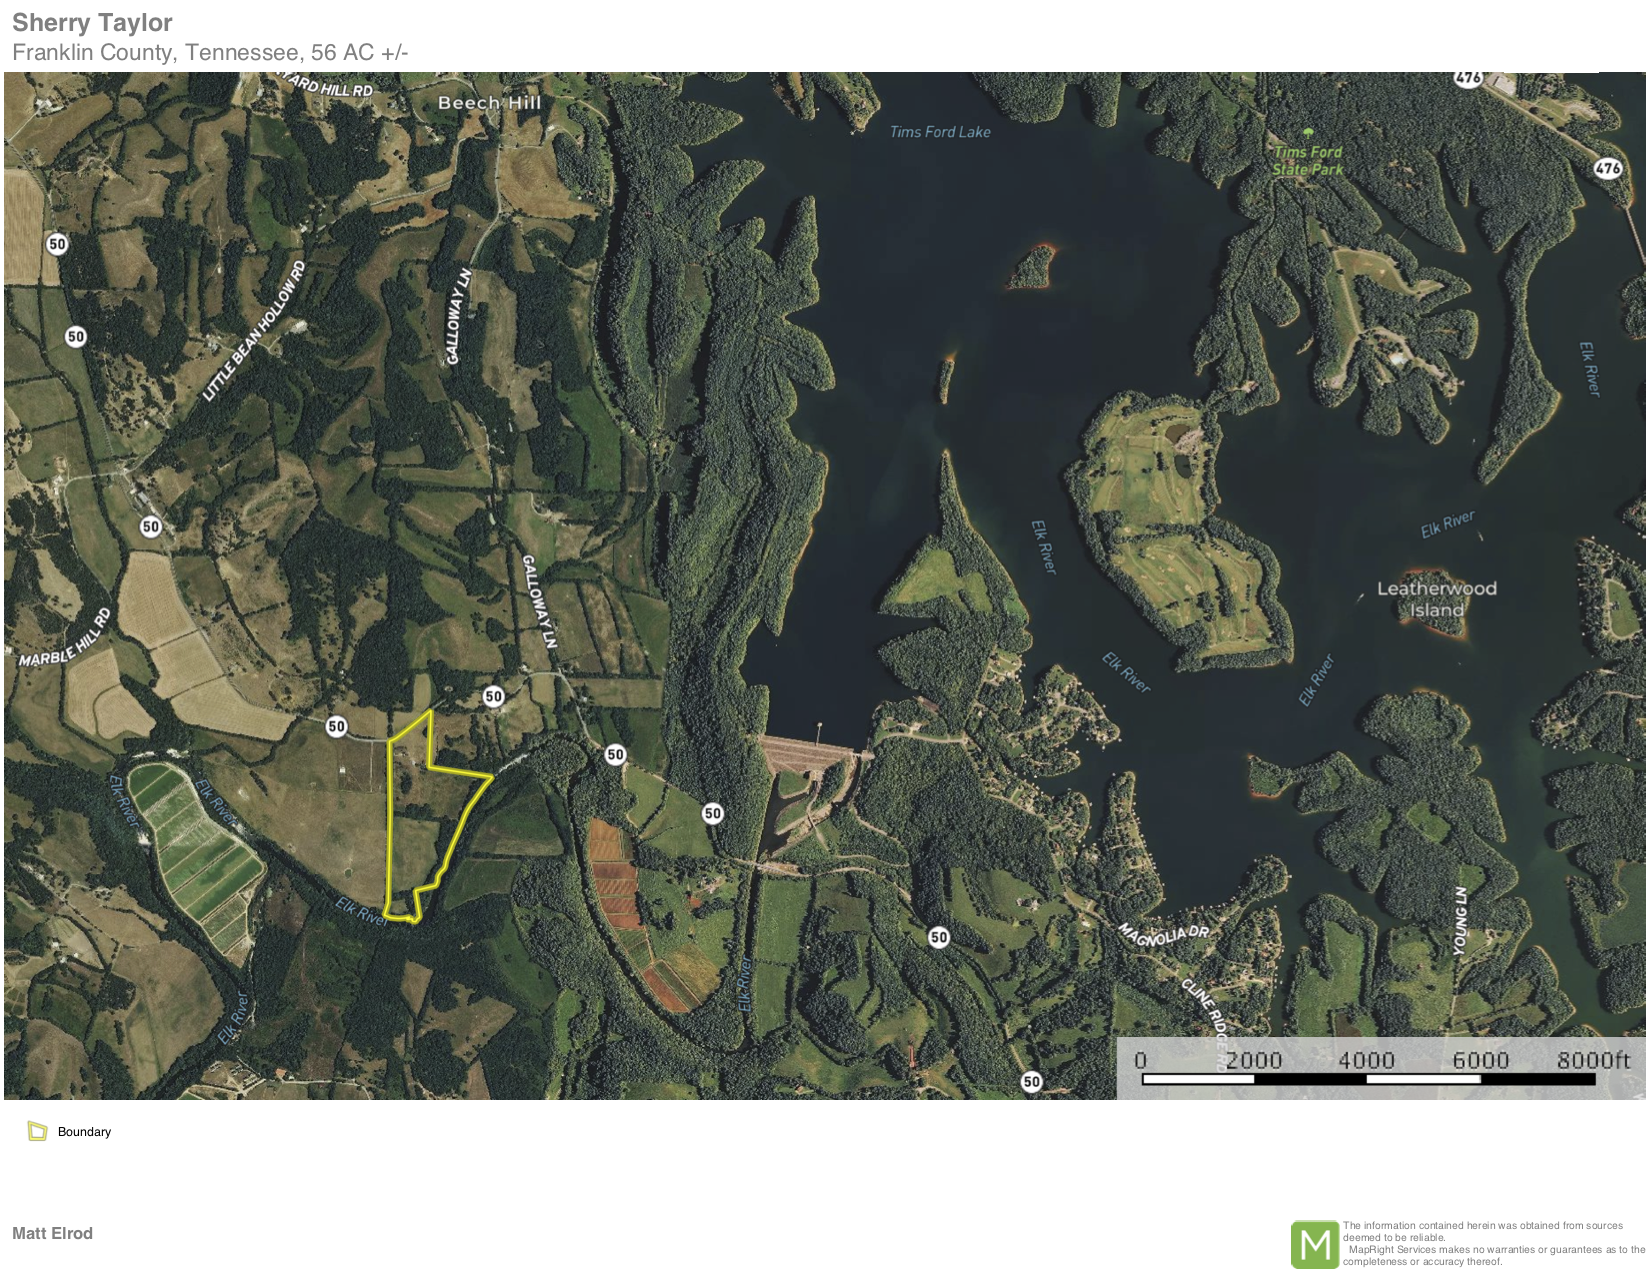Click the Route 50 shield nearest the dam
The image size is (1650, 1275).
click(x=712, y=813)
